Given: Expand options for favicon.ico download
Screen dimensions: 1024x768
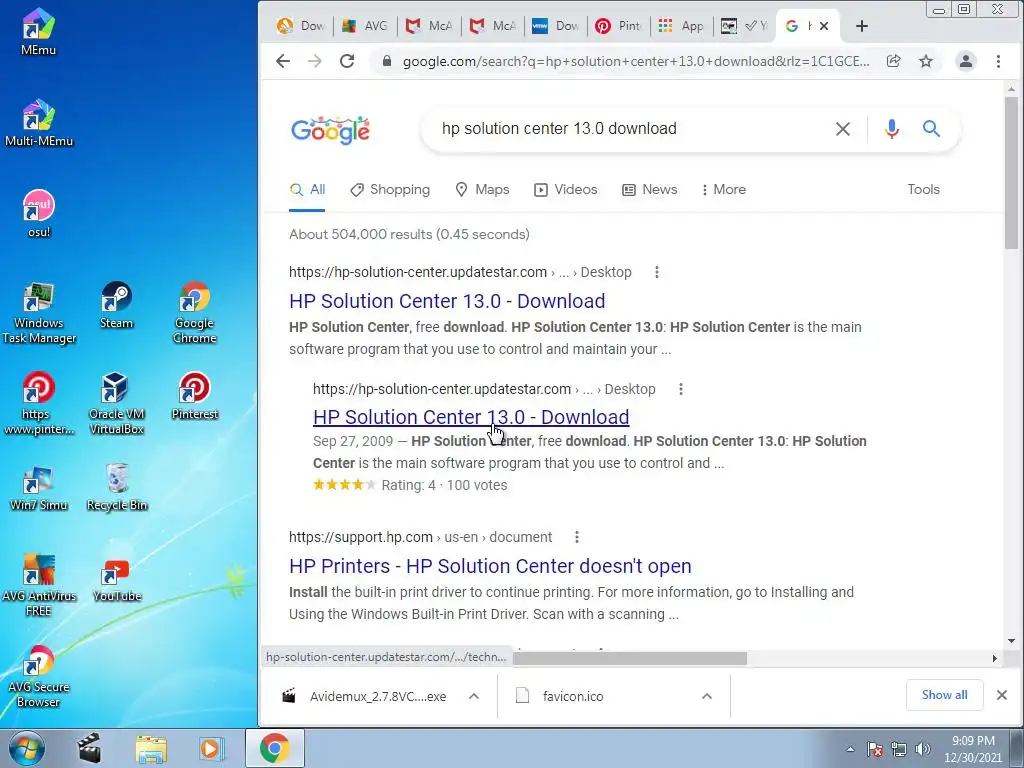Looking at the screenshot, I should pos(707,696).
